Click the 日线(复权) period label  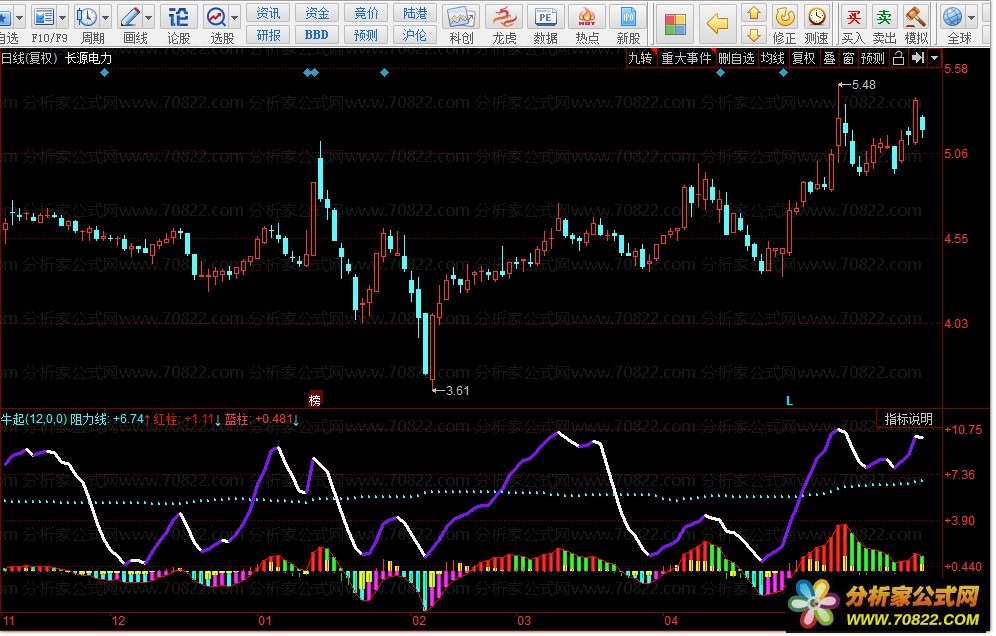click(x=29, y=58)
